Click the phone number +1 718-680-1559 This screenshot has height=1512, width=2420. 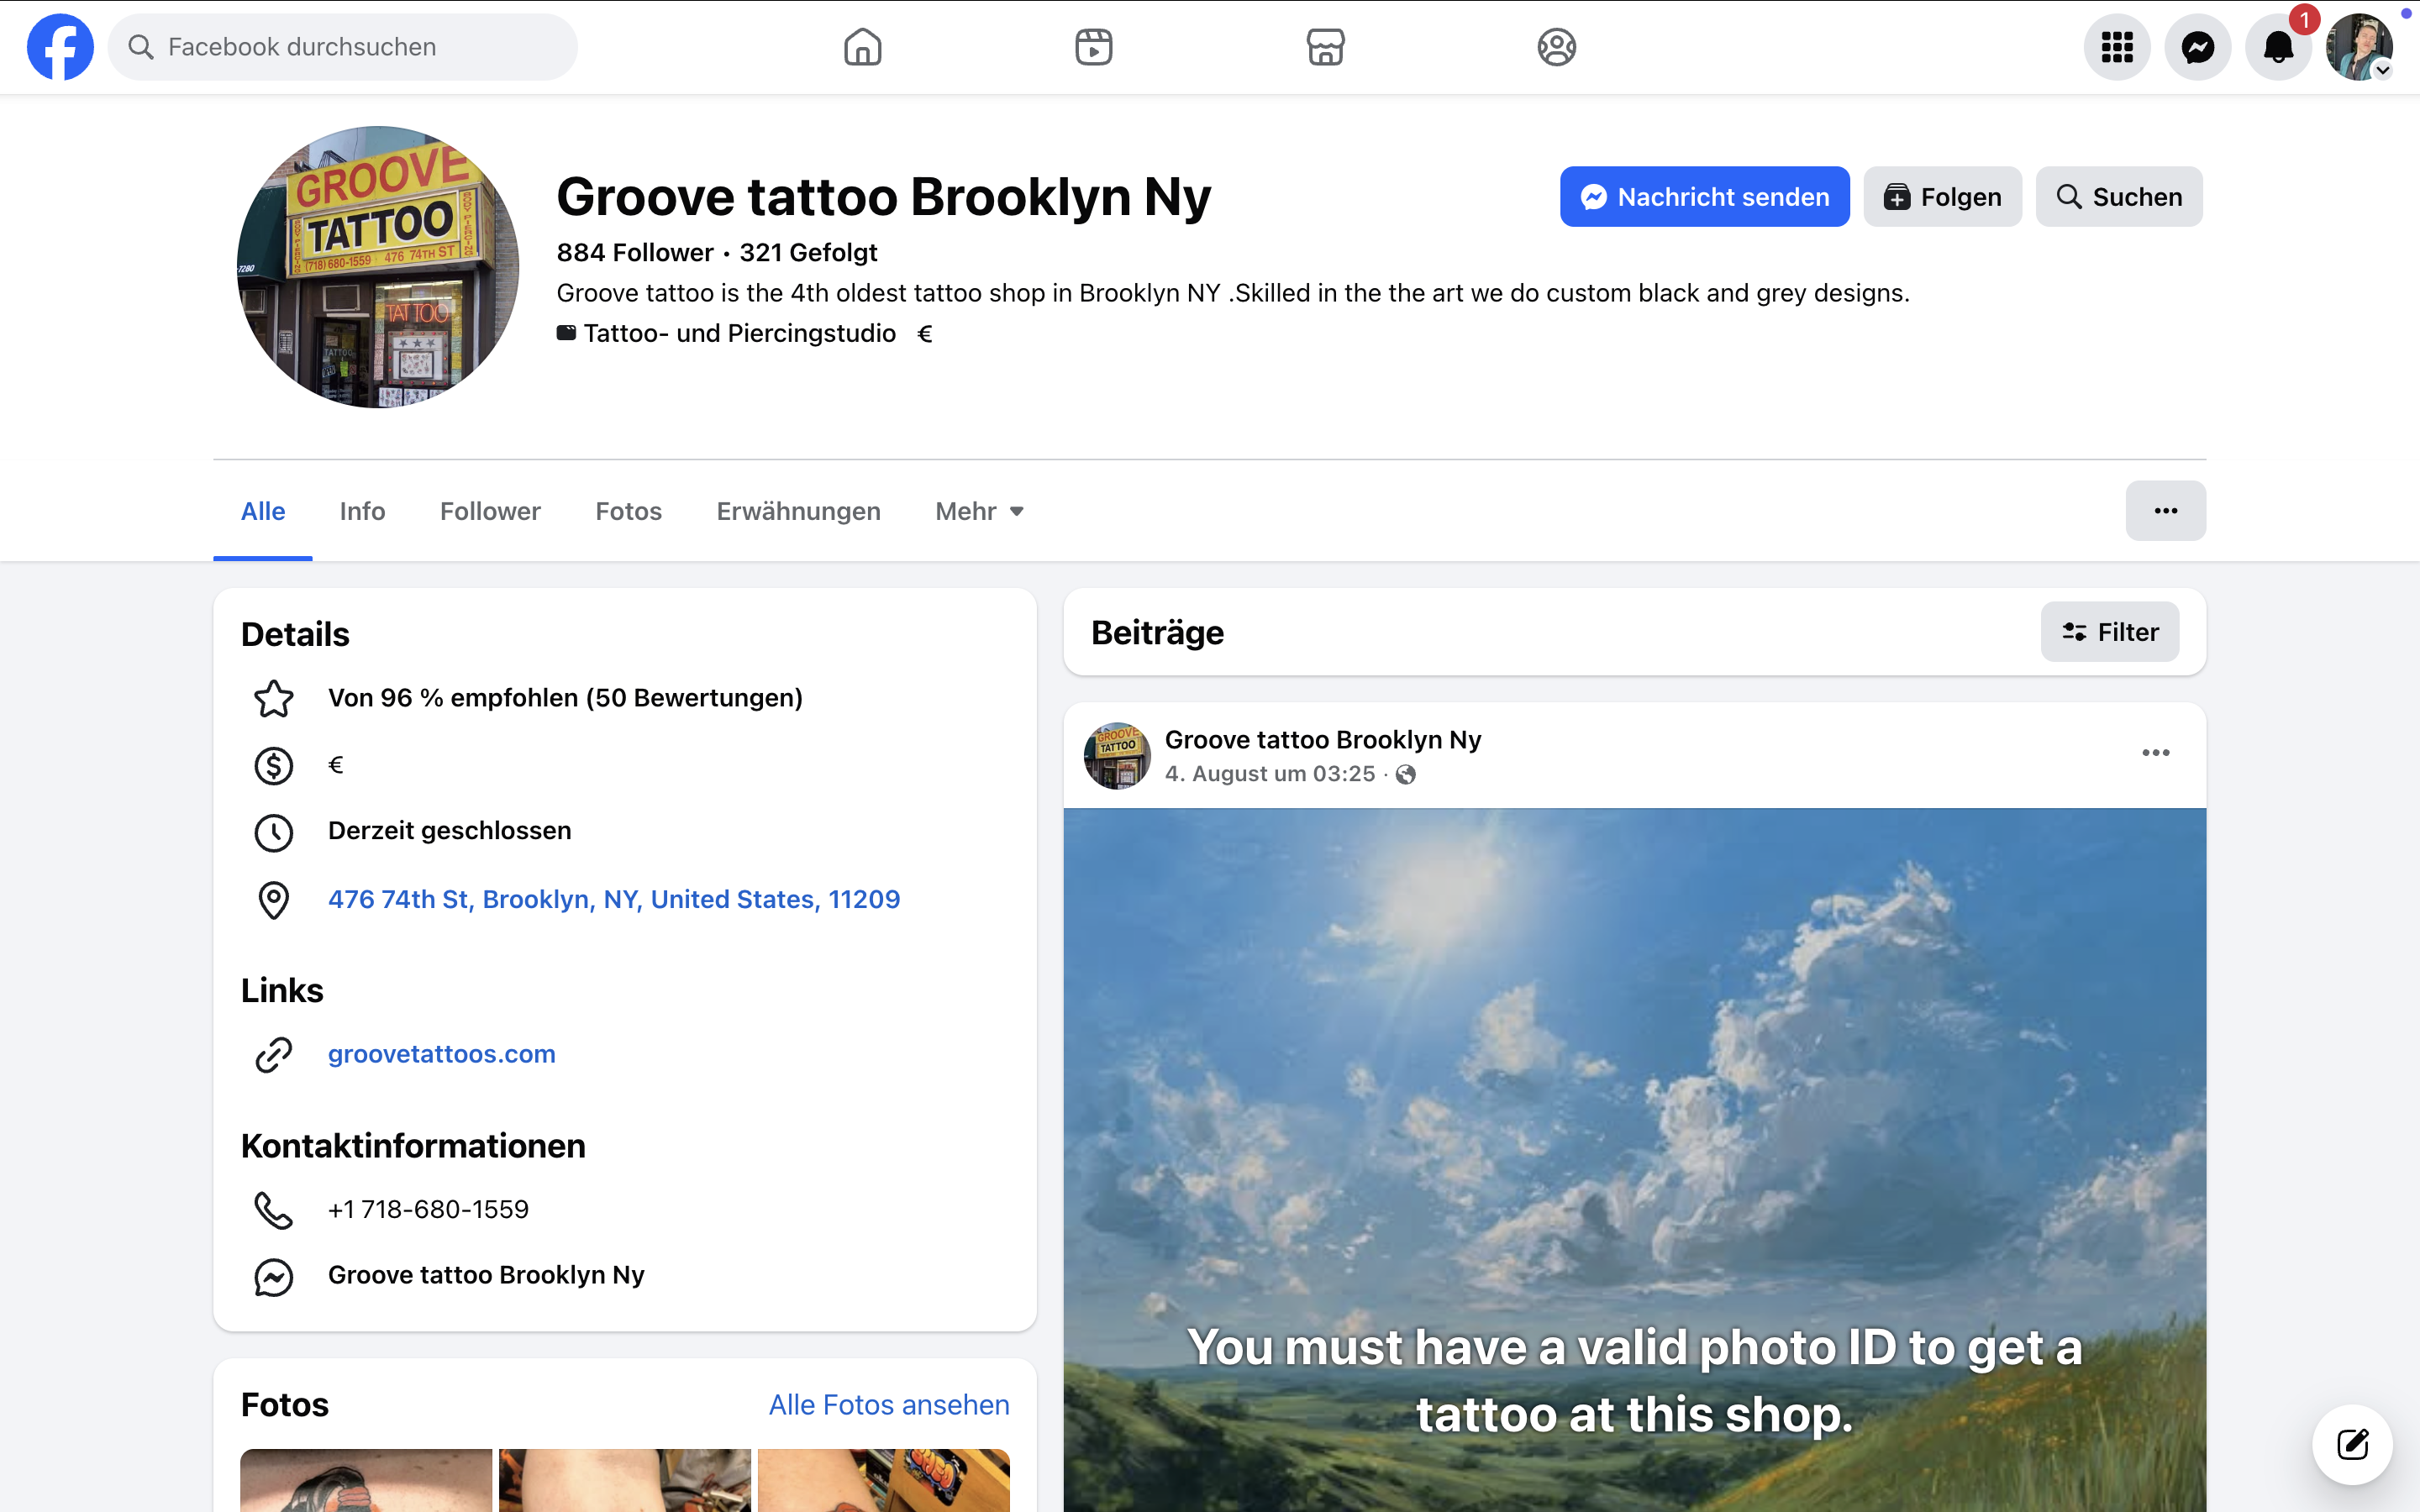428,1209
